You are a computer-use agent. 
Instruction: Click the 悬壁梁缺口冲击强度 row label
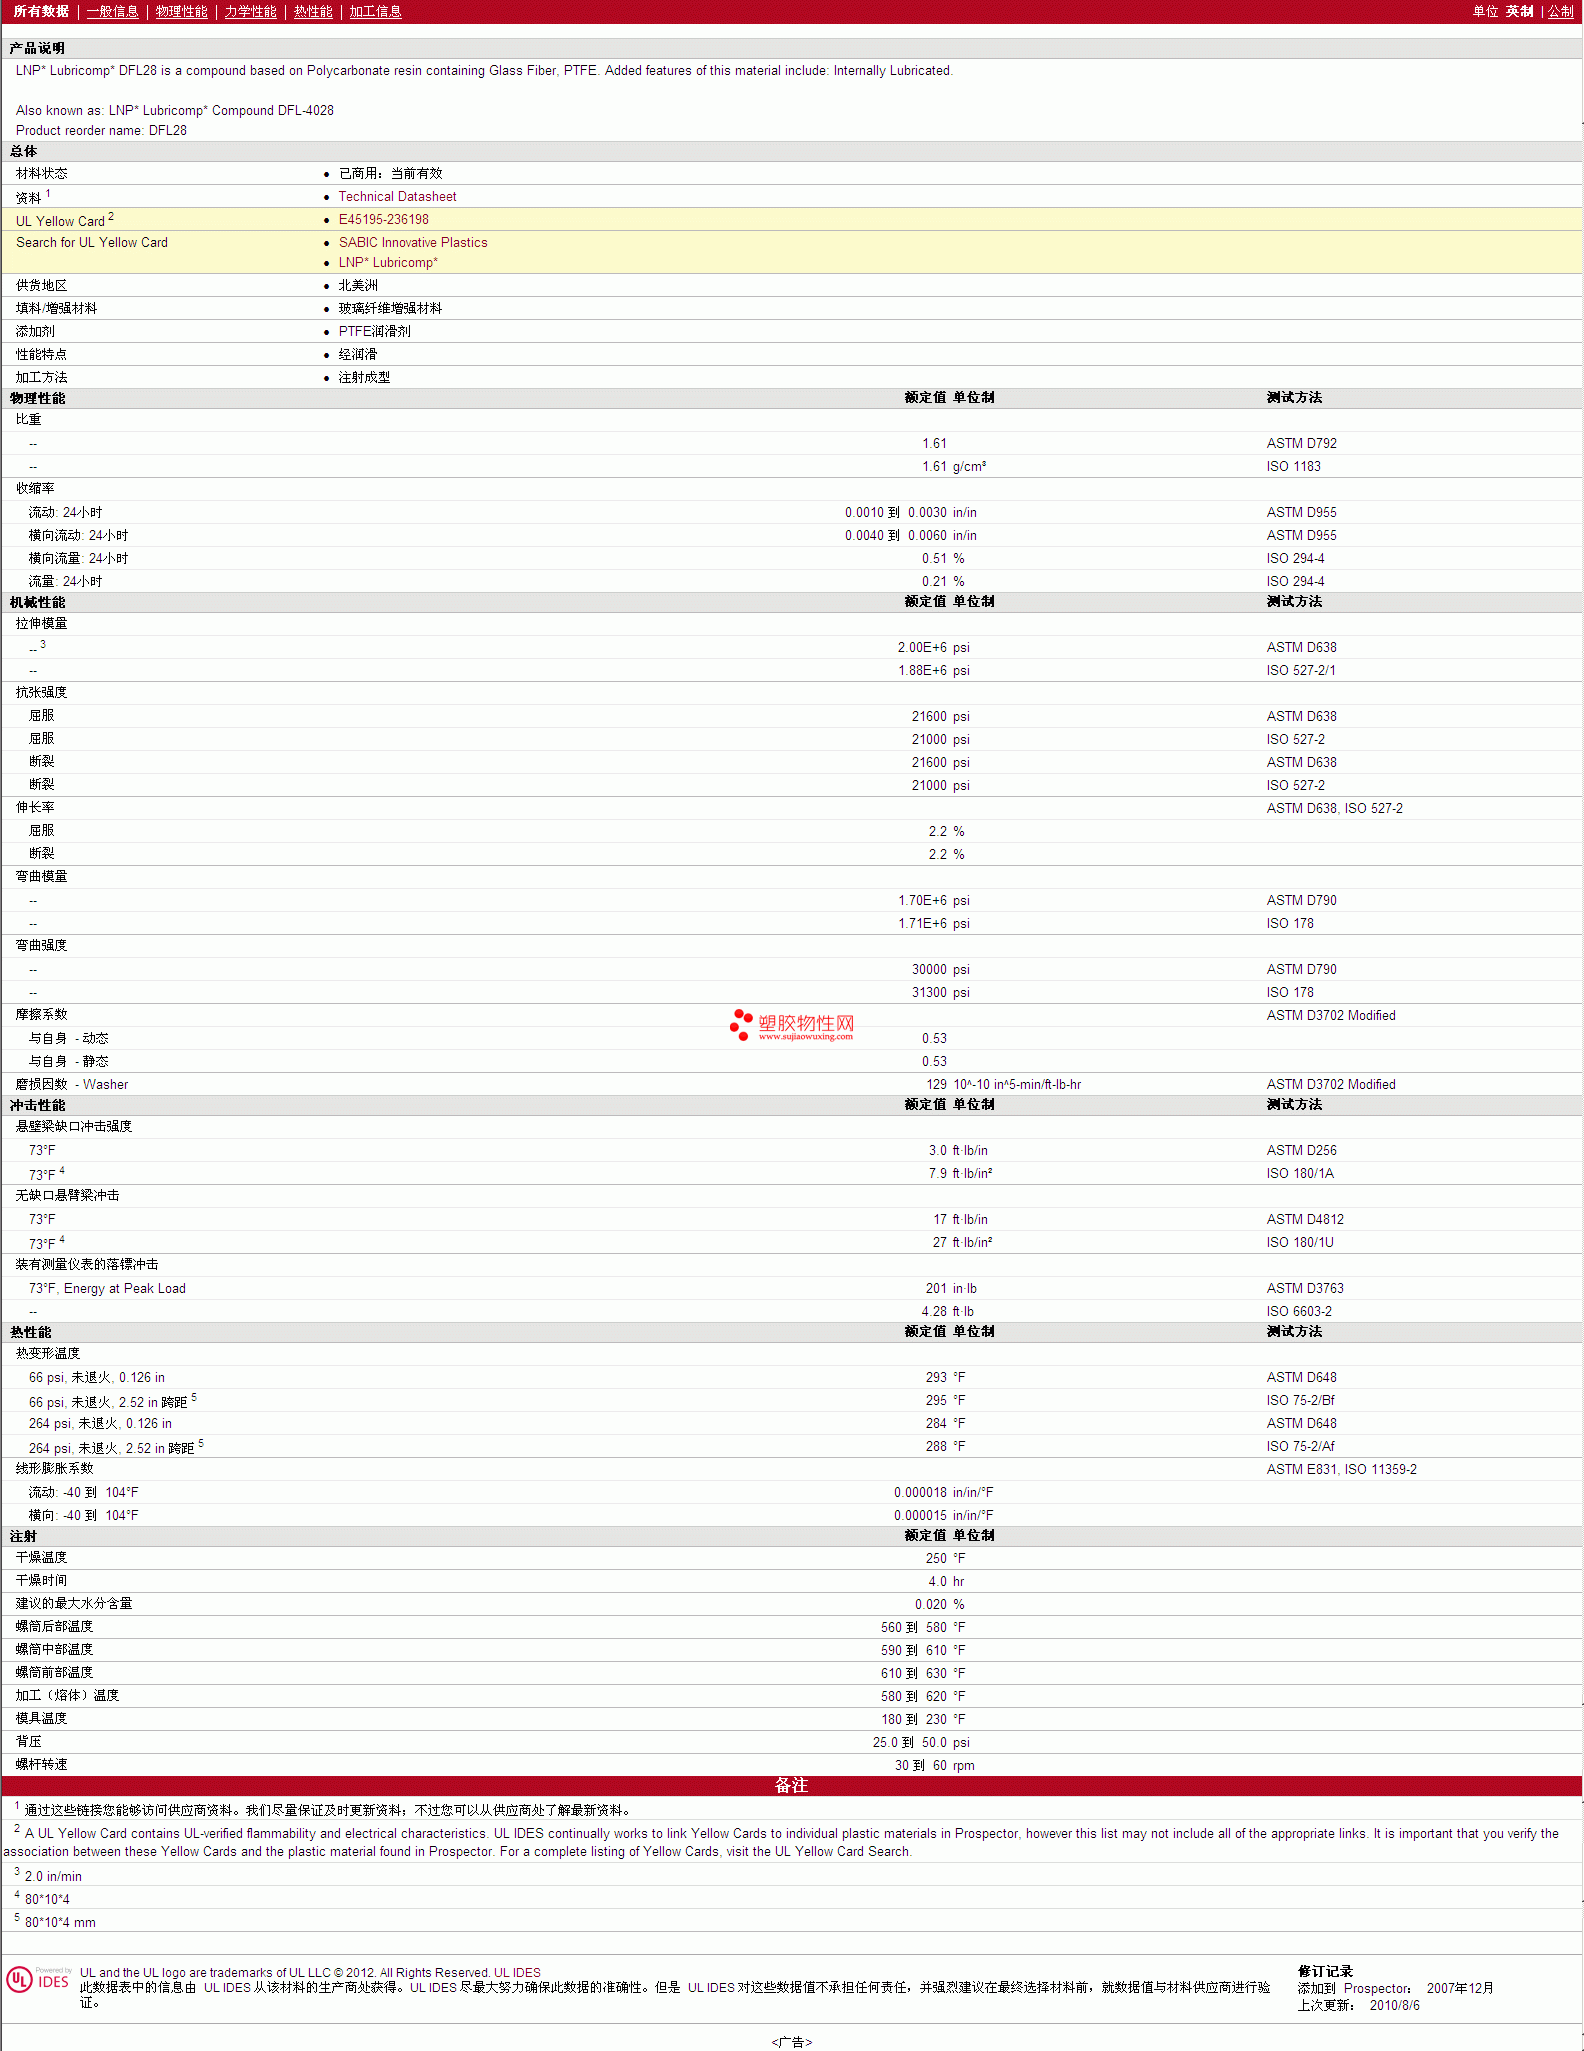click(74, 1127)
